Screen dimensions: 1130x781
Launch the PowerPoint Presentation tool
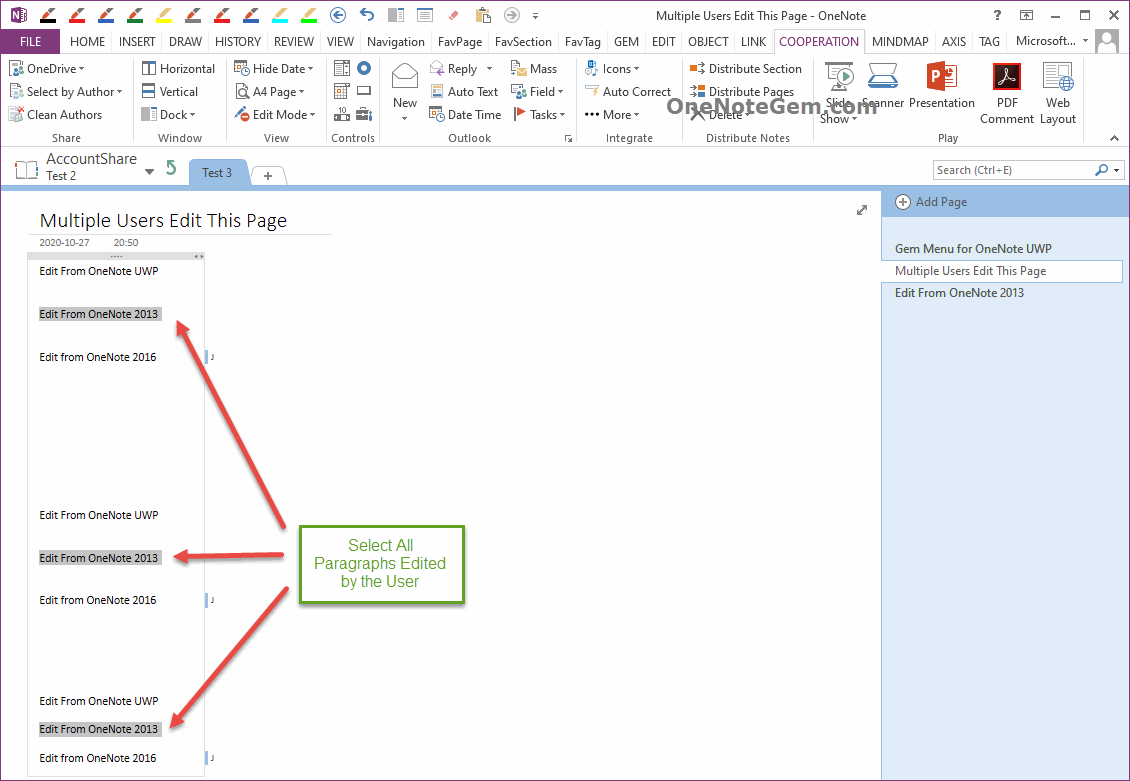coord(942,86)
